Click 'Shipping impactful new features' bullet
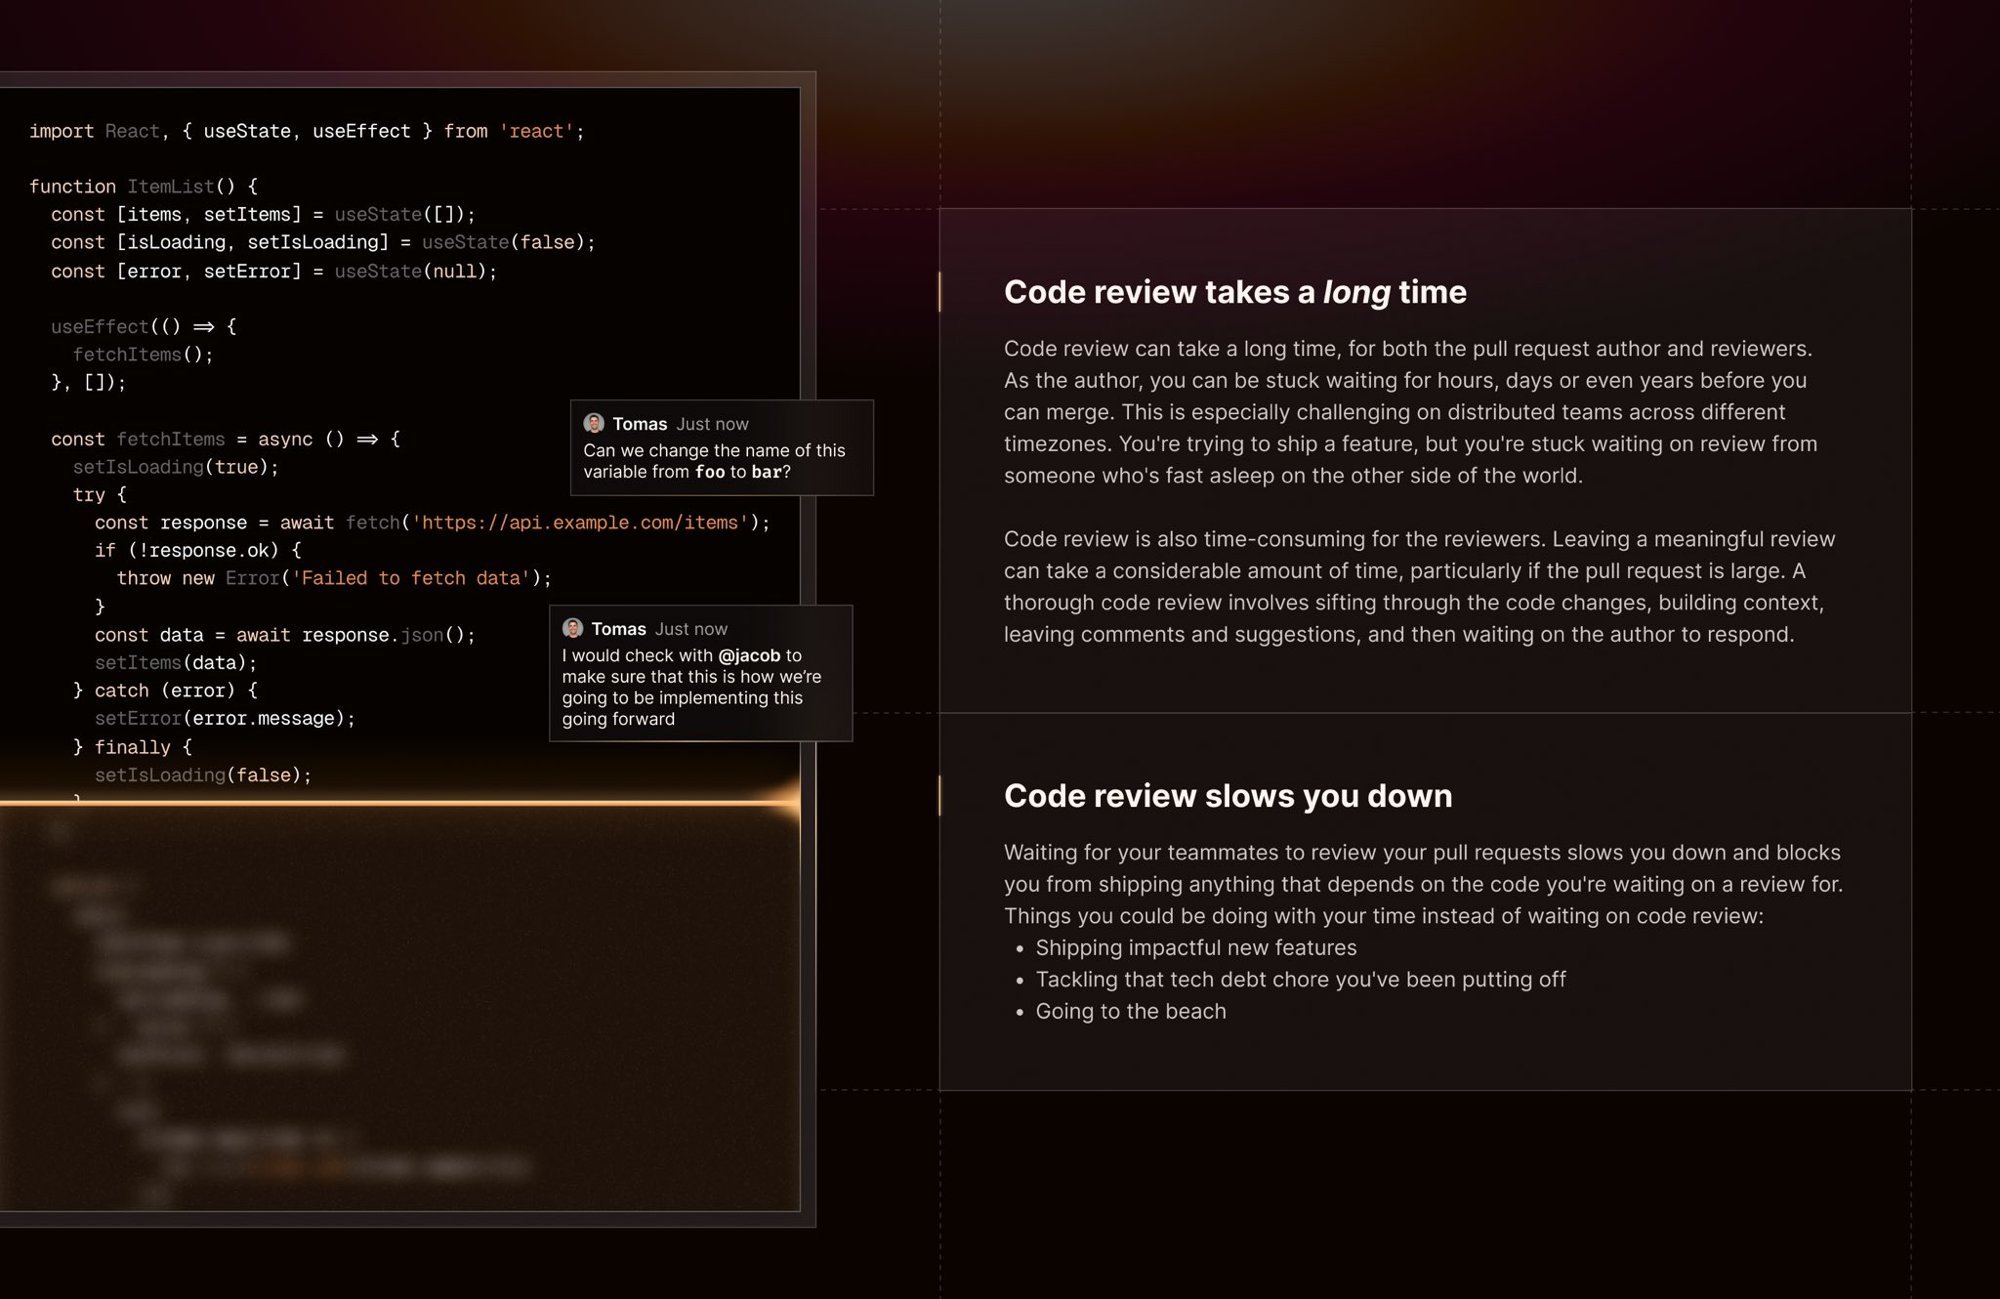 coord(1195,947)
